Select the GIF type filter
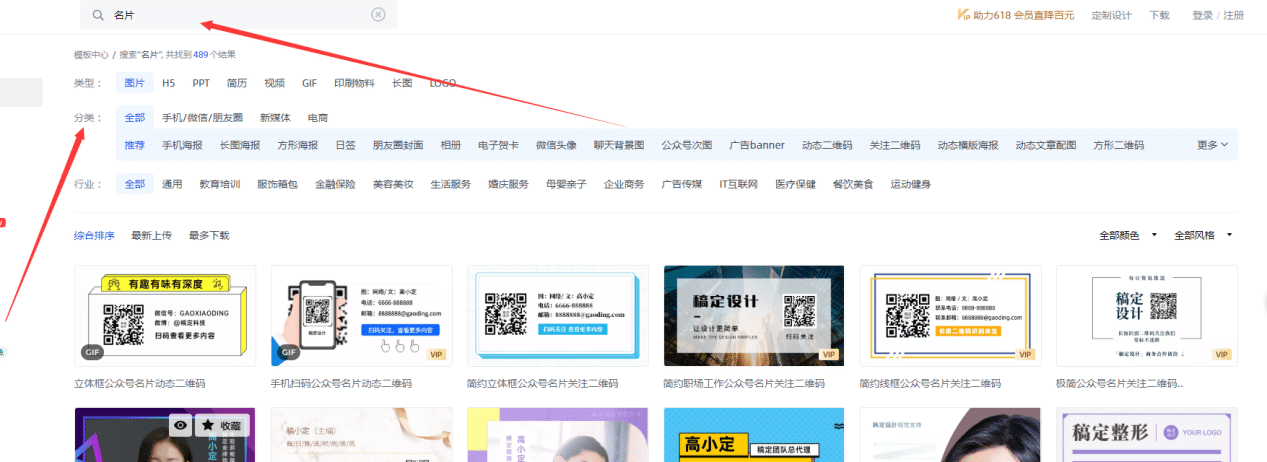The width and height of the screenshot is (1267, 462). point(310,83)
